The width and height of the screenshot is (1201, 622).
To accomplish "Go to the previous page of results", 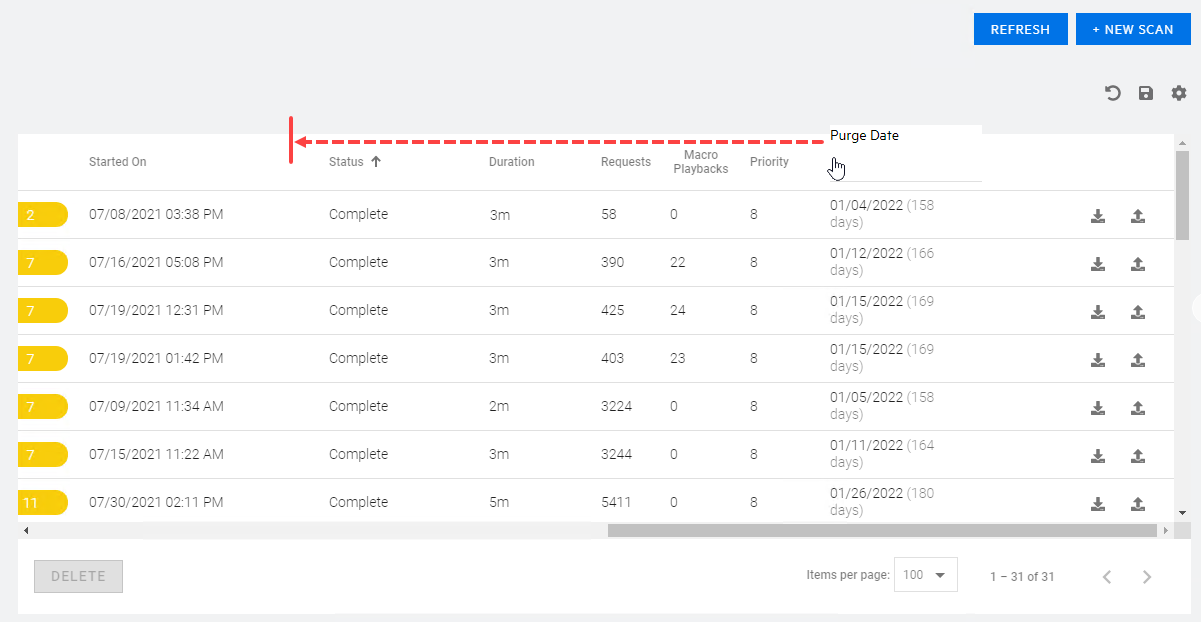I will (x=1107, y=576).
